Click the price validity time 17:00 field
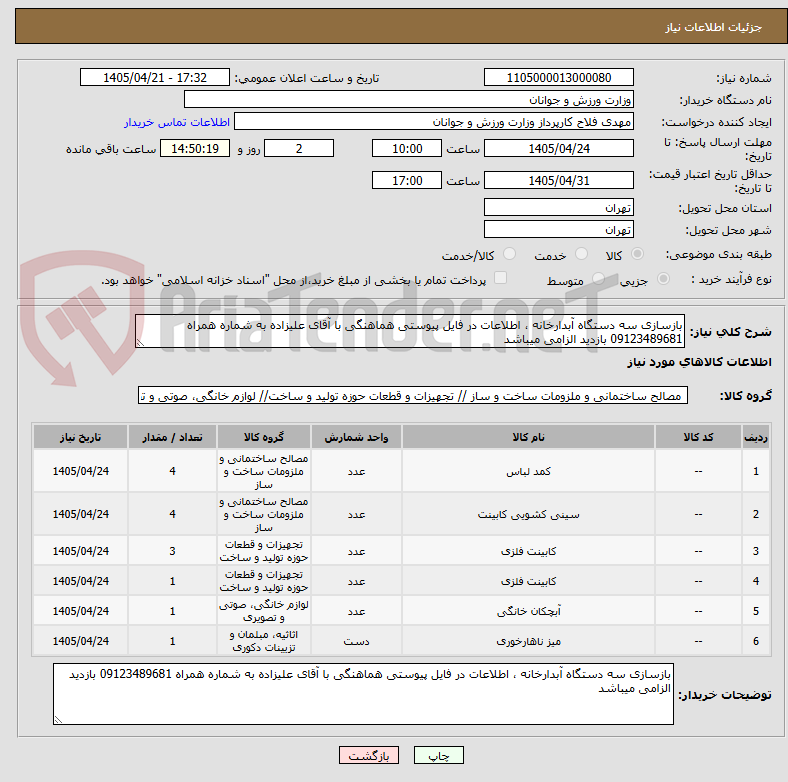The width and height of the screenshot is (788, 782). tap(407, 180)
